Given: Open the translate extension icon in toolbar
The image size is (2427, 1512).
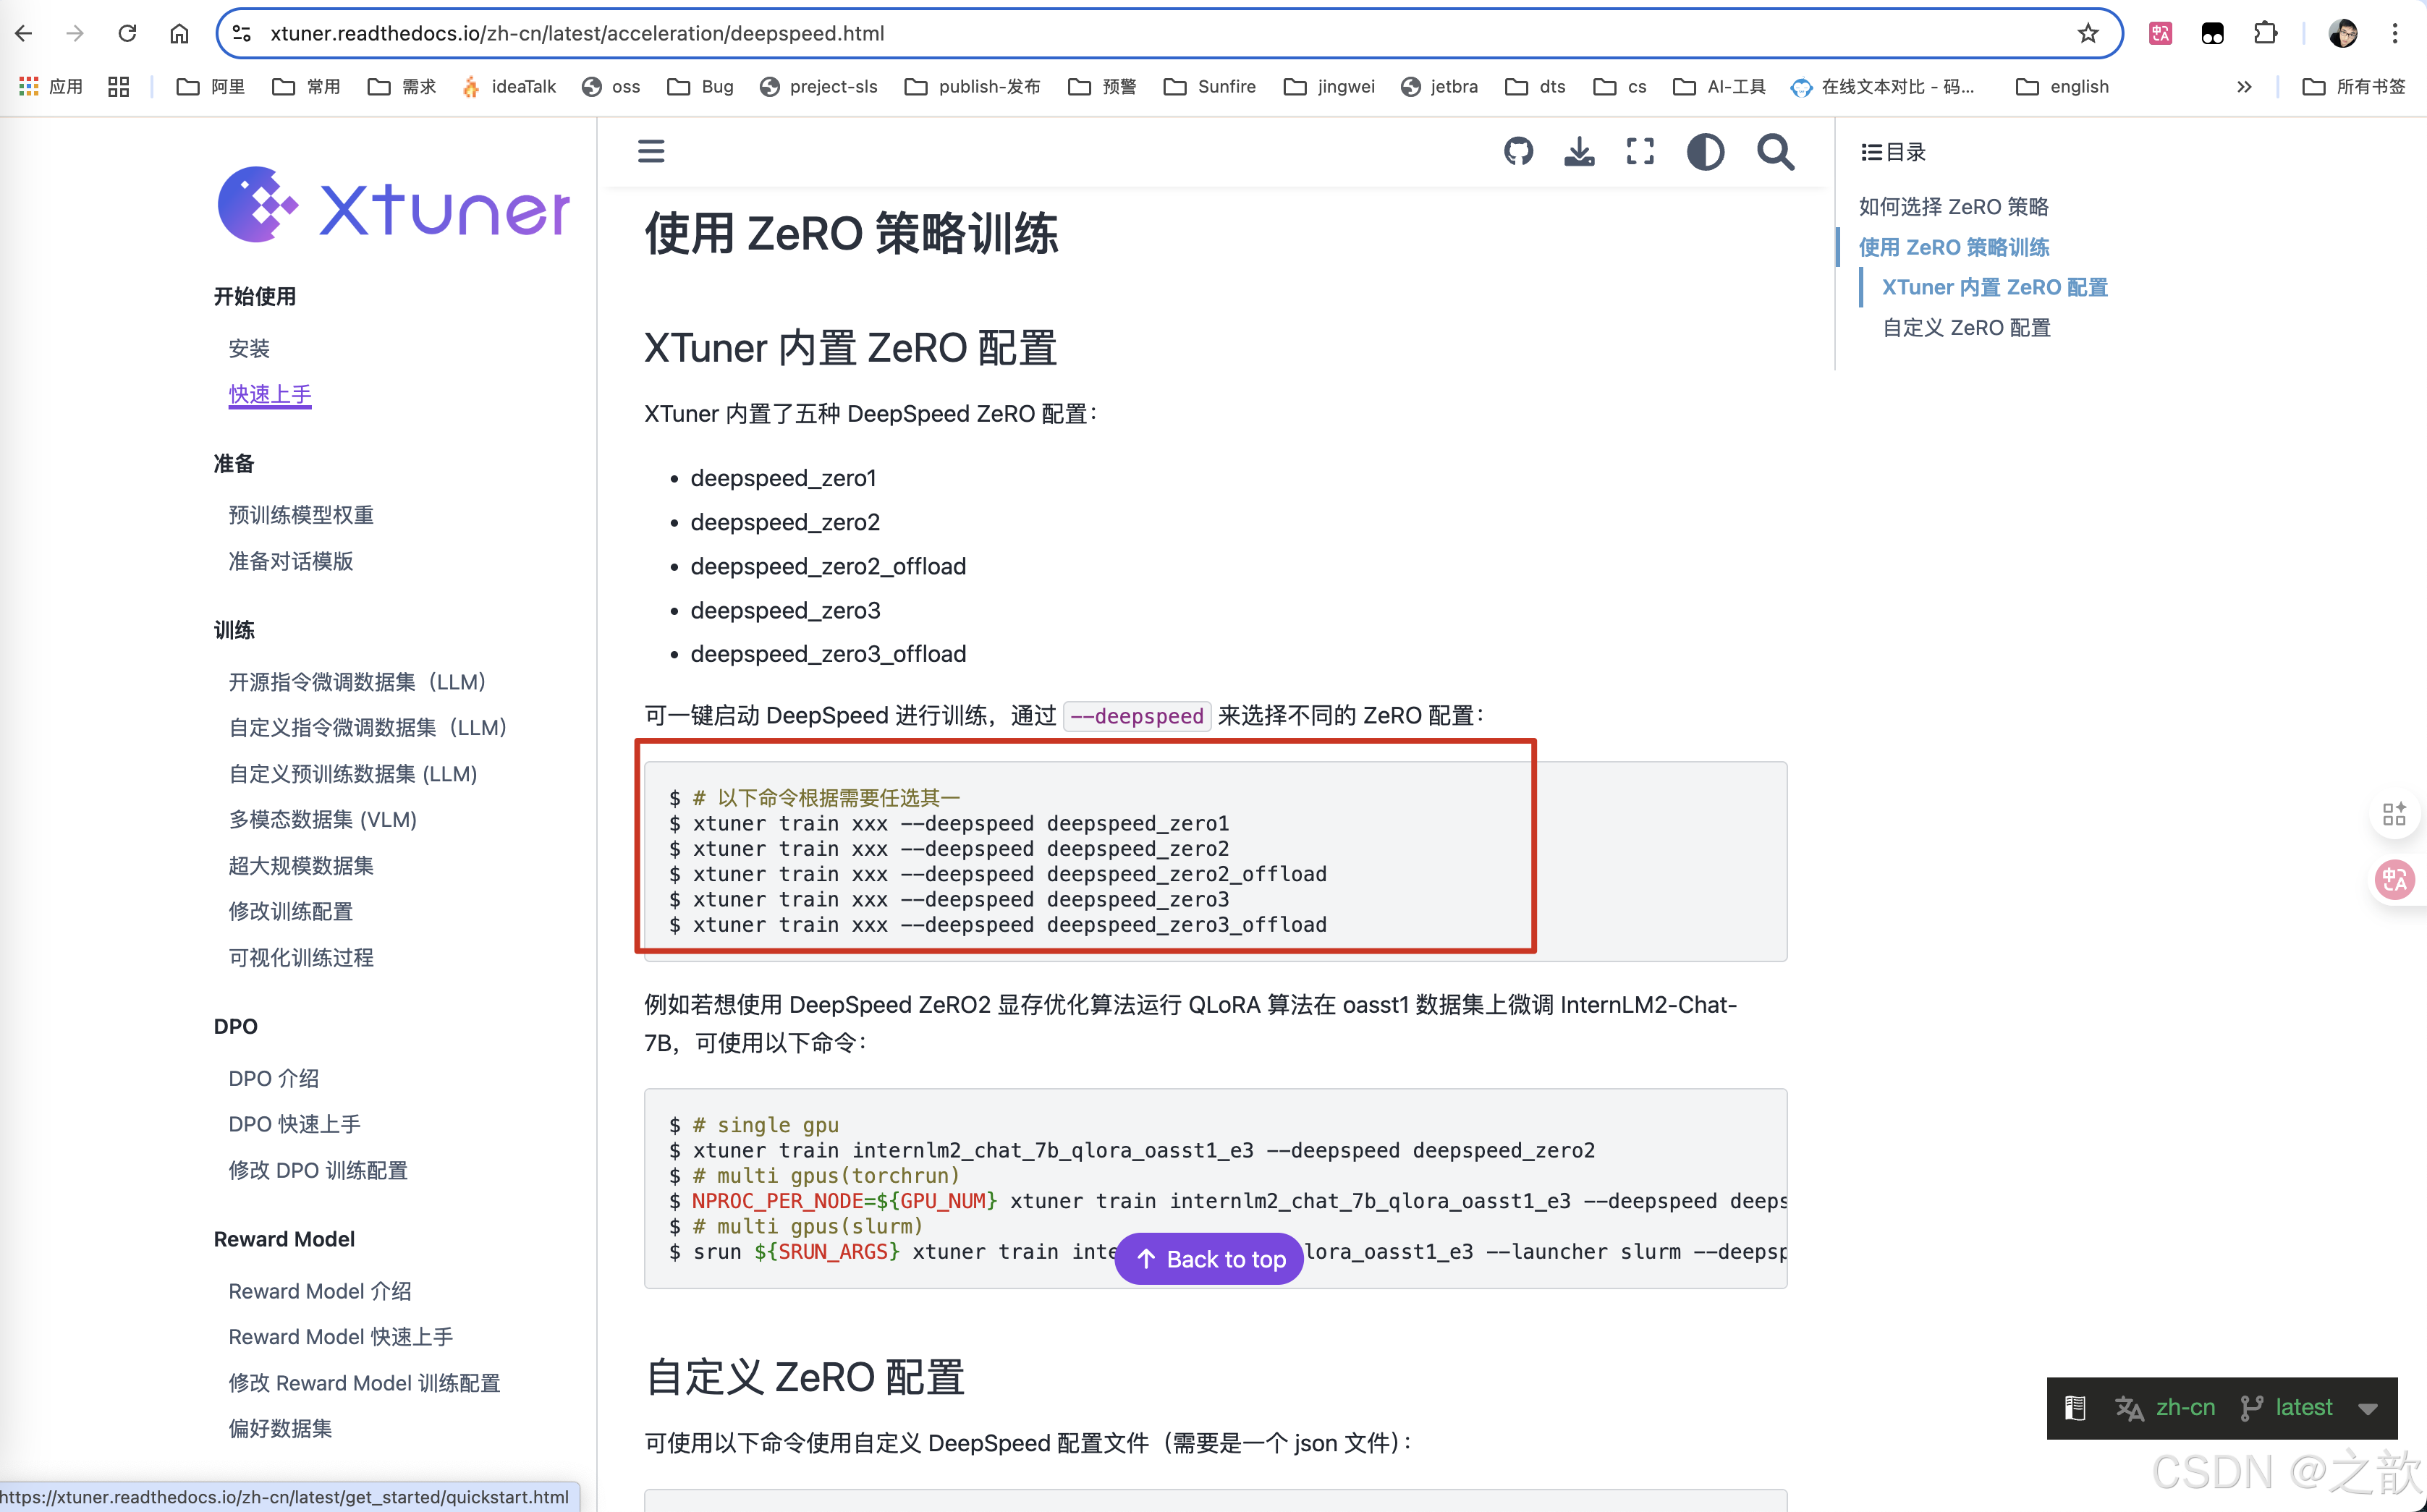Looking at the screenshot, I should 2160,33.
